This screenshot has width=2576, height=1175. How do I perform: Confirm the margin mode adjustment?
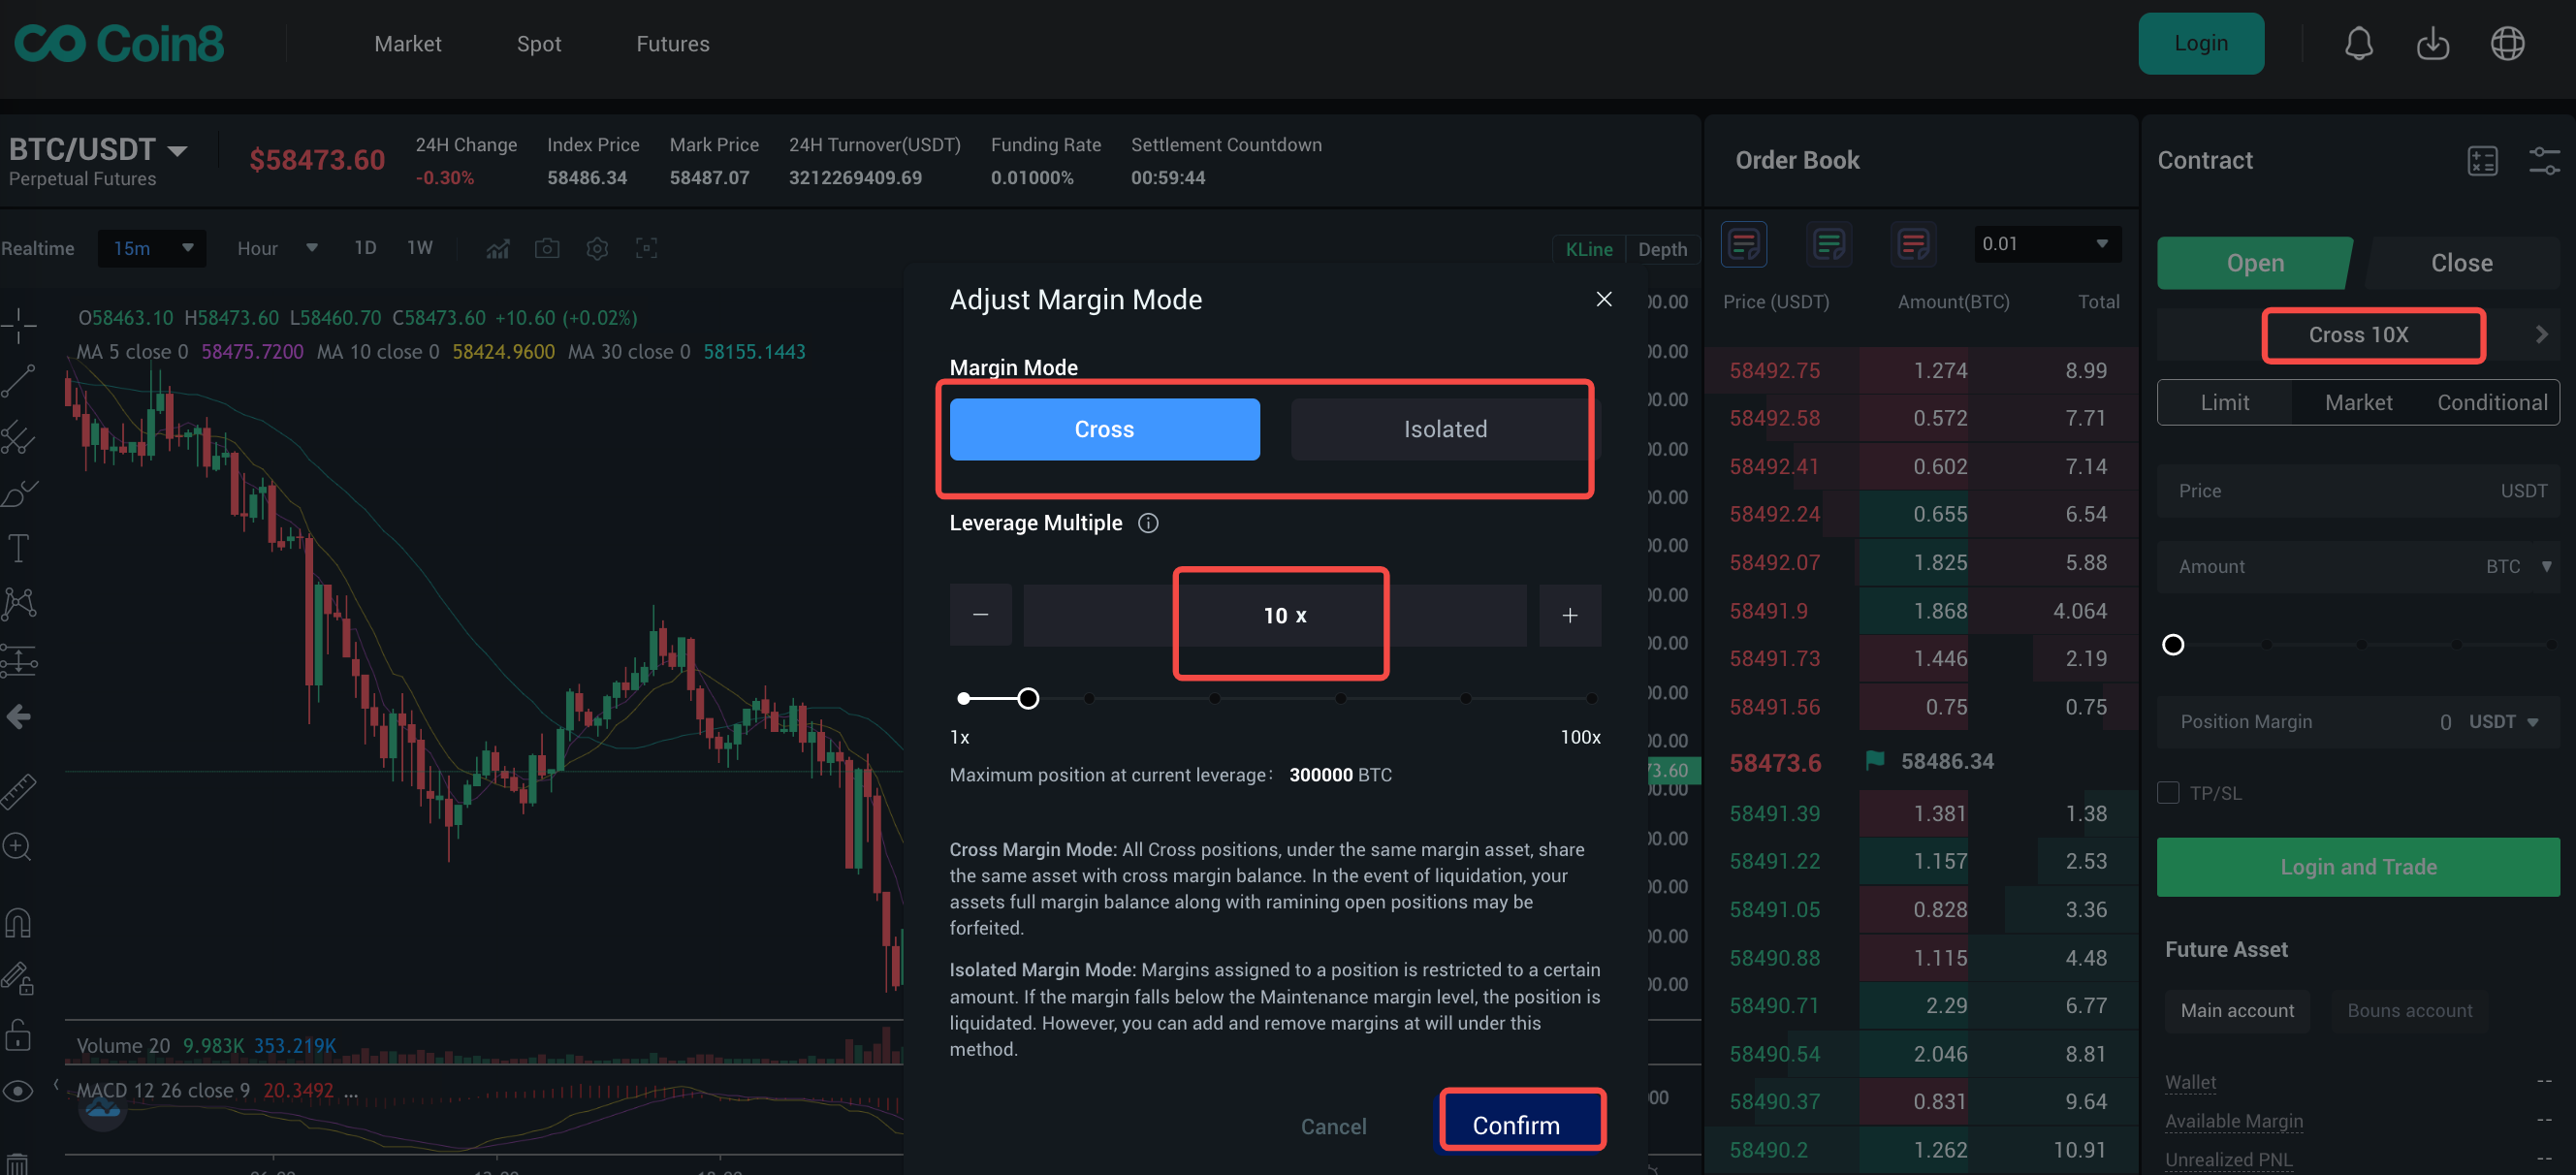(x=1515, y=1125)
